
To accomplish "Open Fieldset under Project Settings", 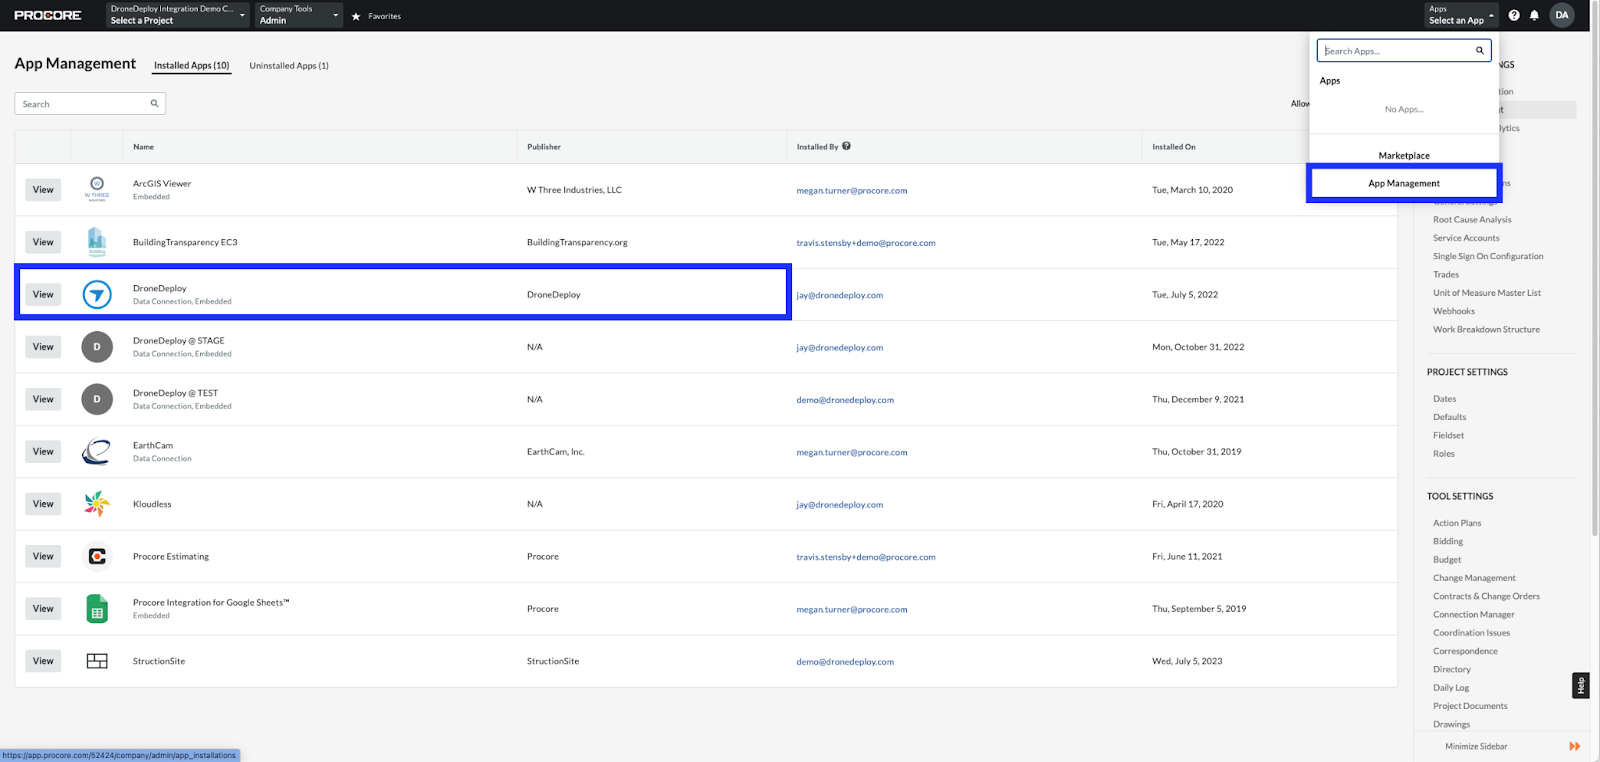I will tap(1448, 435).
